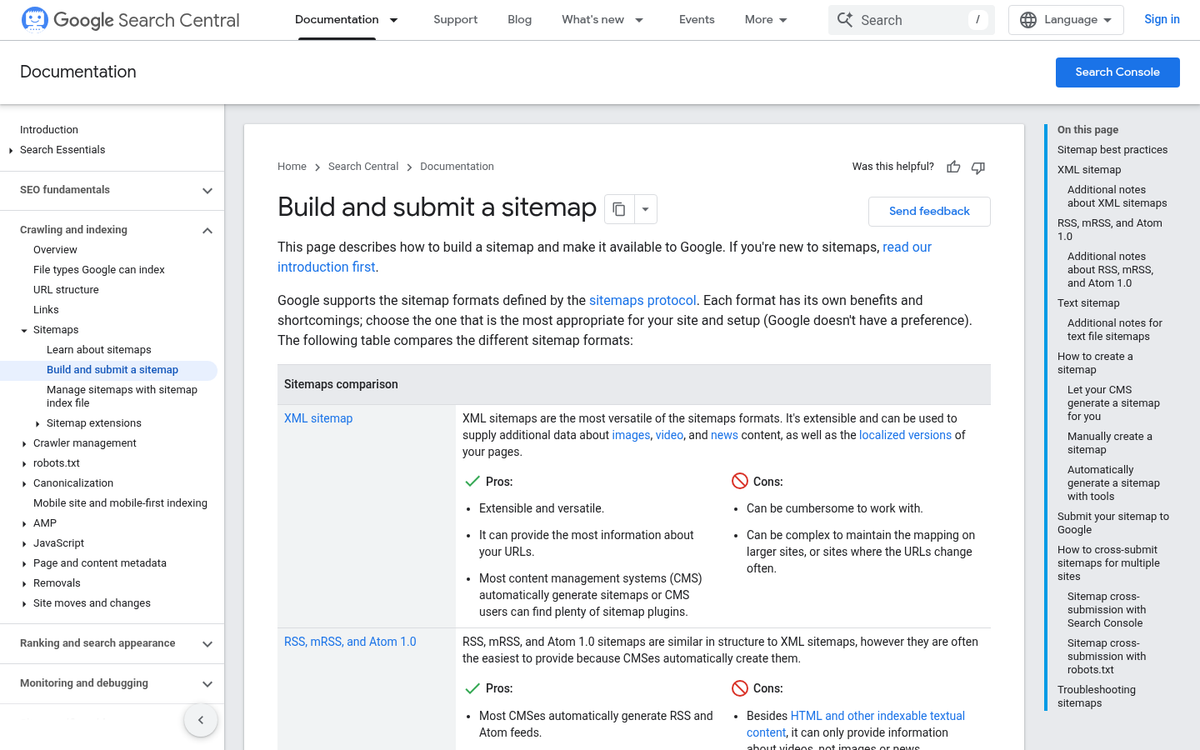Click the globe icon beside Language
The width and height of the screenshot is (1200, 750).
[x=1030, y=19]
